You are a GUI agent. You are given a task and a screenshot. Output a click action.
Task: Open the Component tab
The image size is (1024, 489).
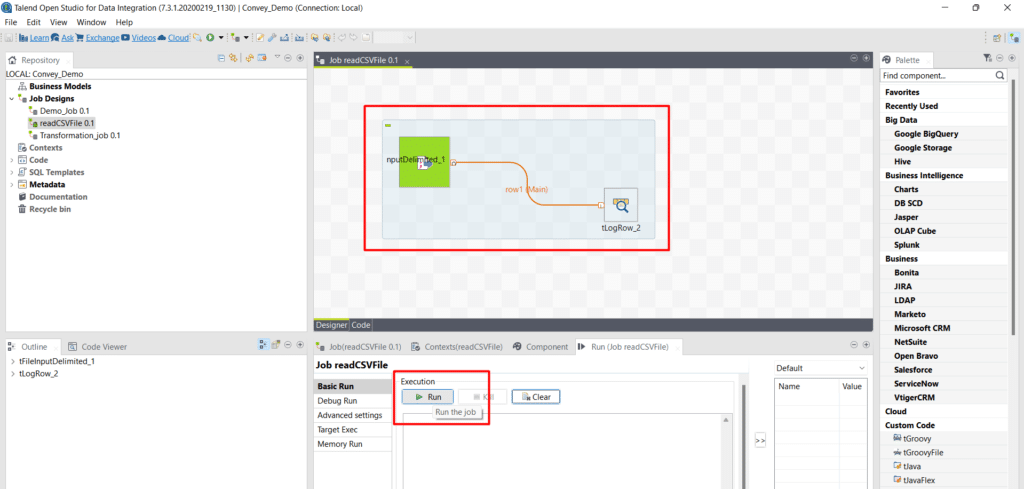click(541, 347)
